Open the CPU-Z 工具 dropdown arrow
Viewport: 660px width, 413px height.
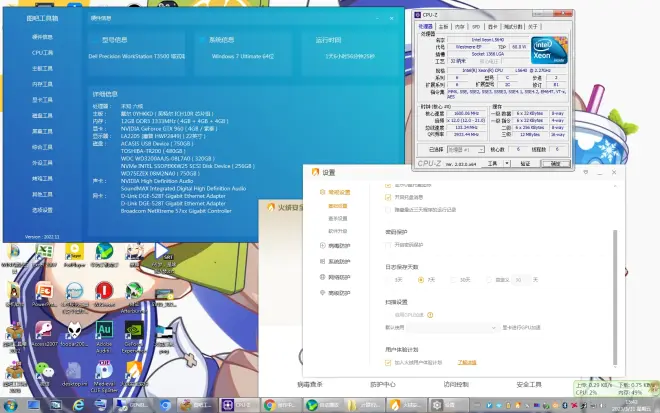click(506, 162)
